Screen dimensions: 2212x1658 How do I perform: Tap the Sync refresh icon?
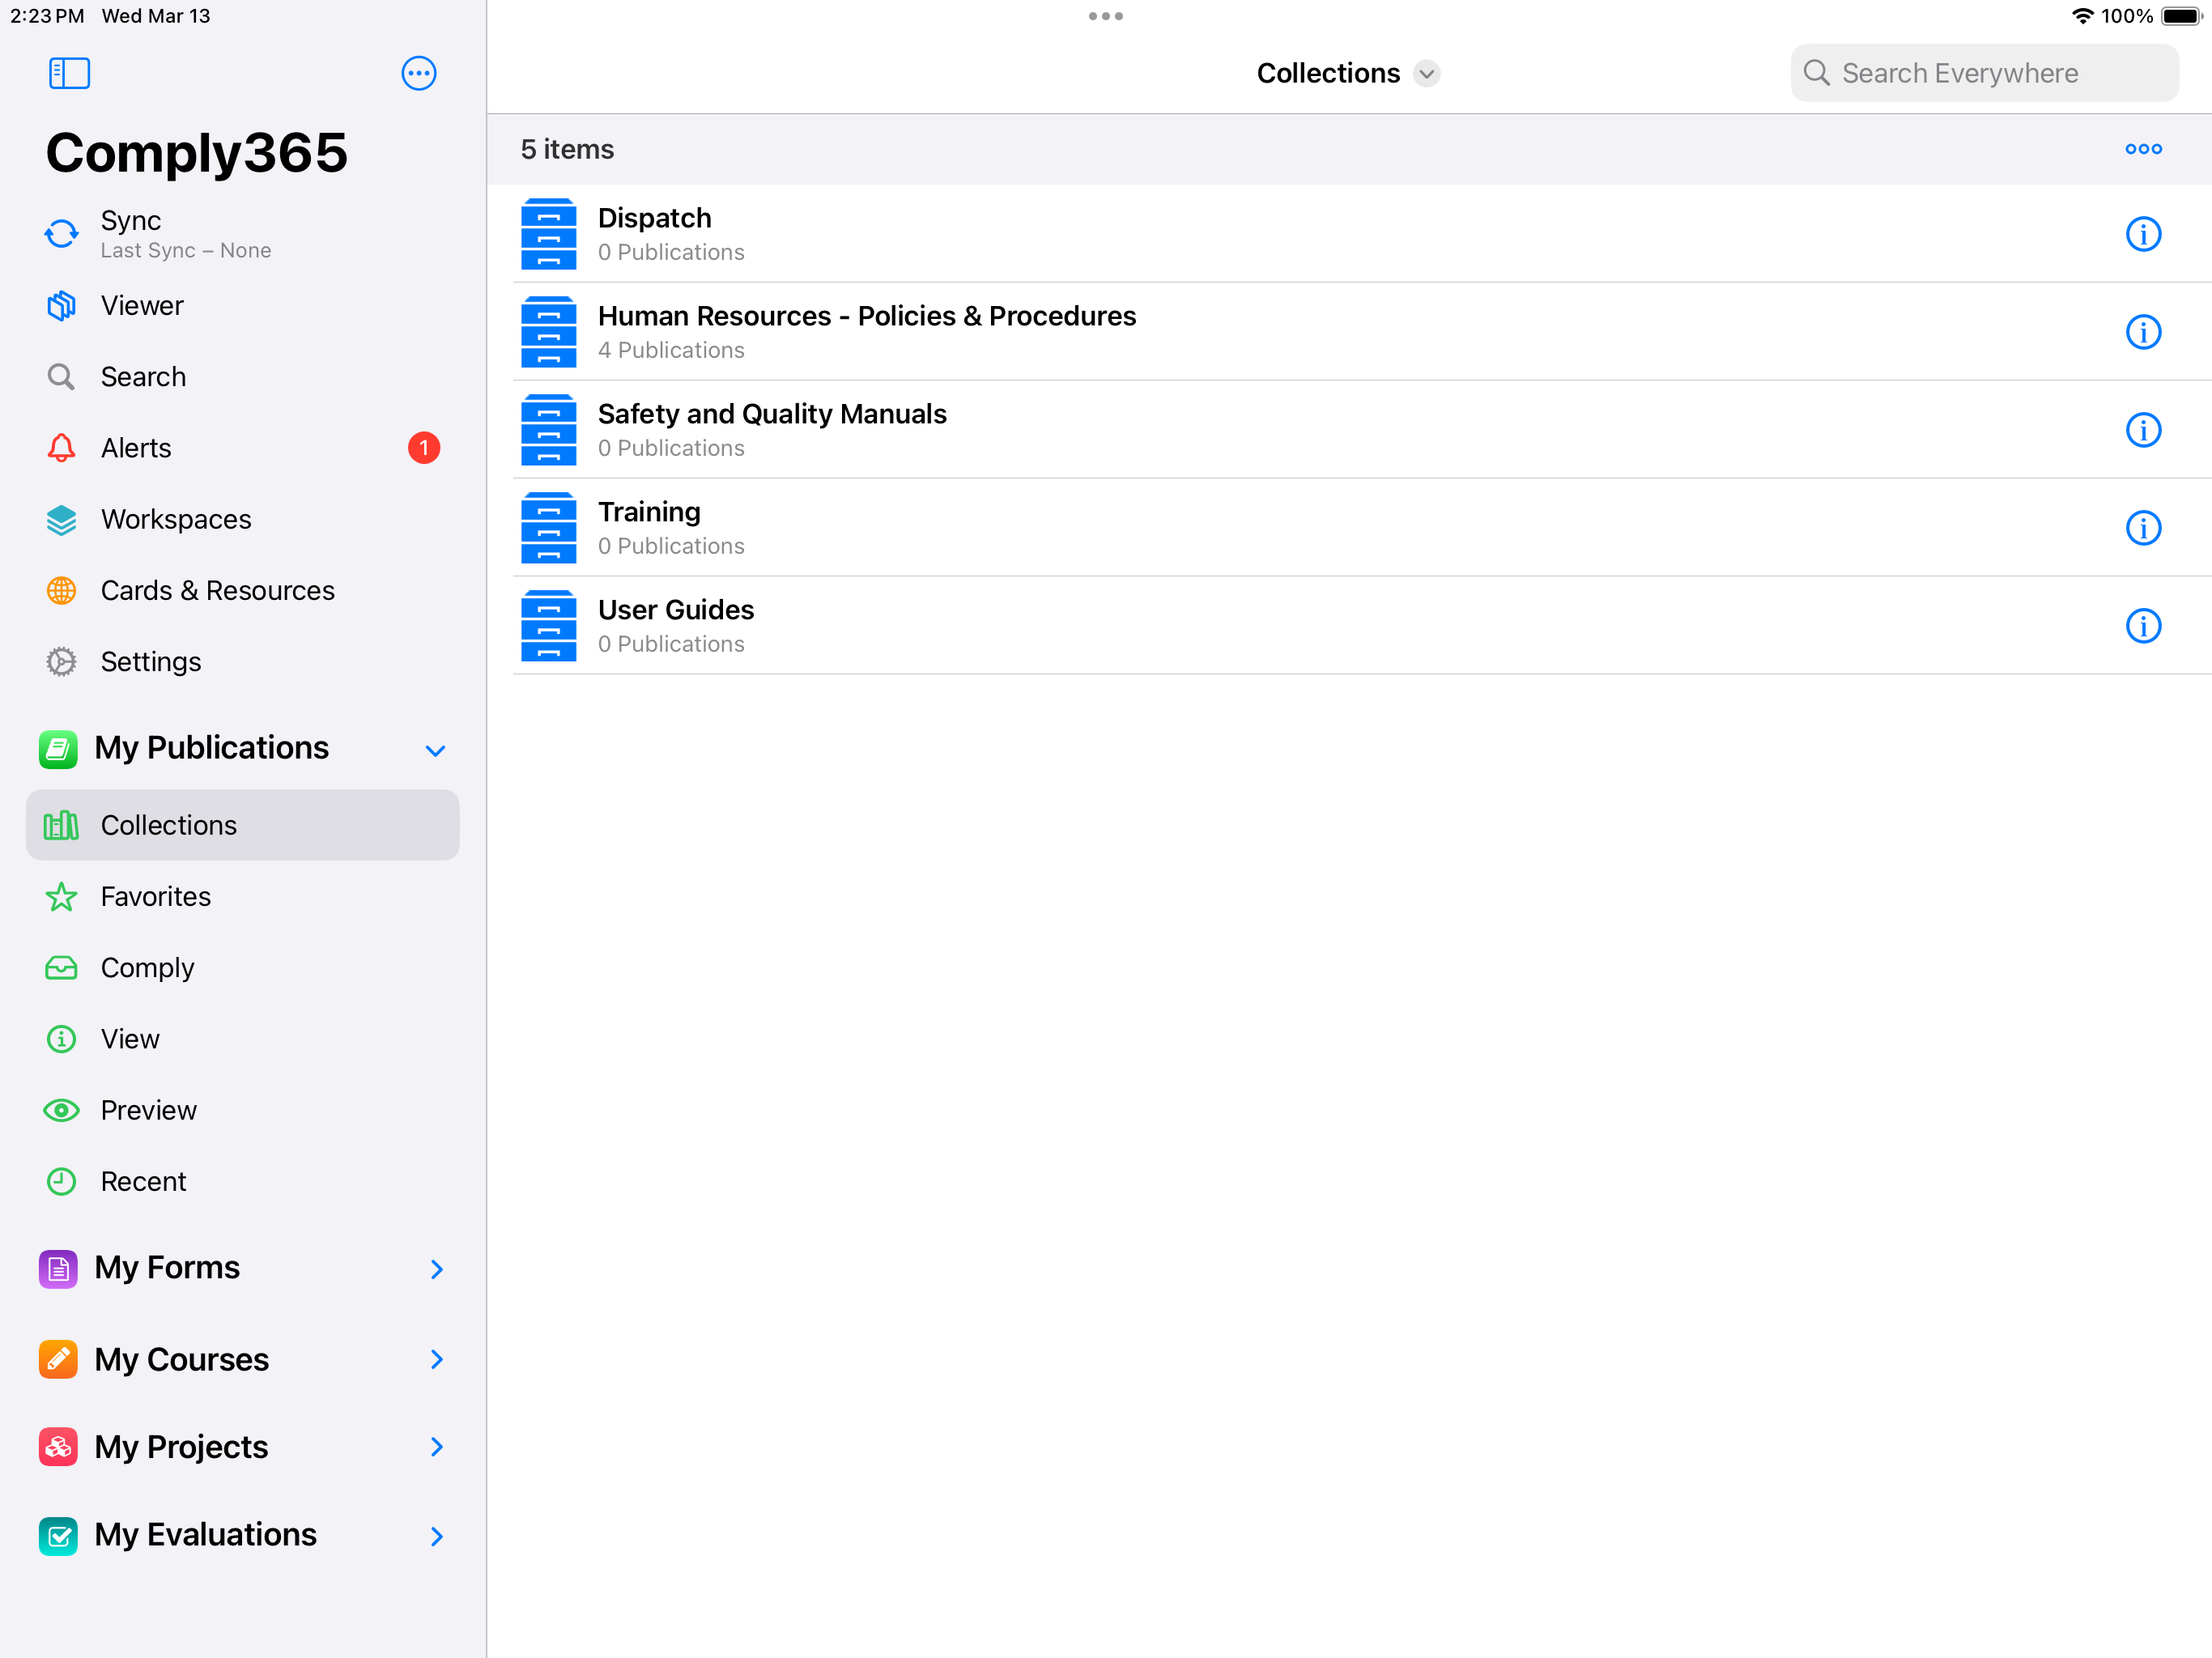click(x=61, y=233)
